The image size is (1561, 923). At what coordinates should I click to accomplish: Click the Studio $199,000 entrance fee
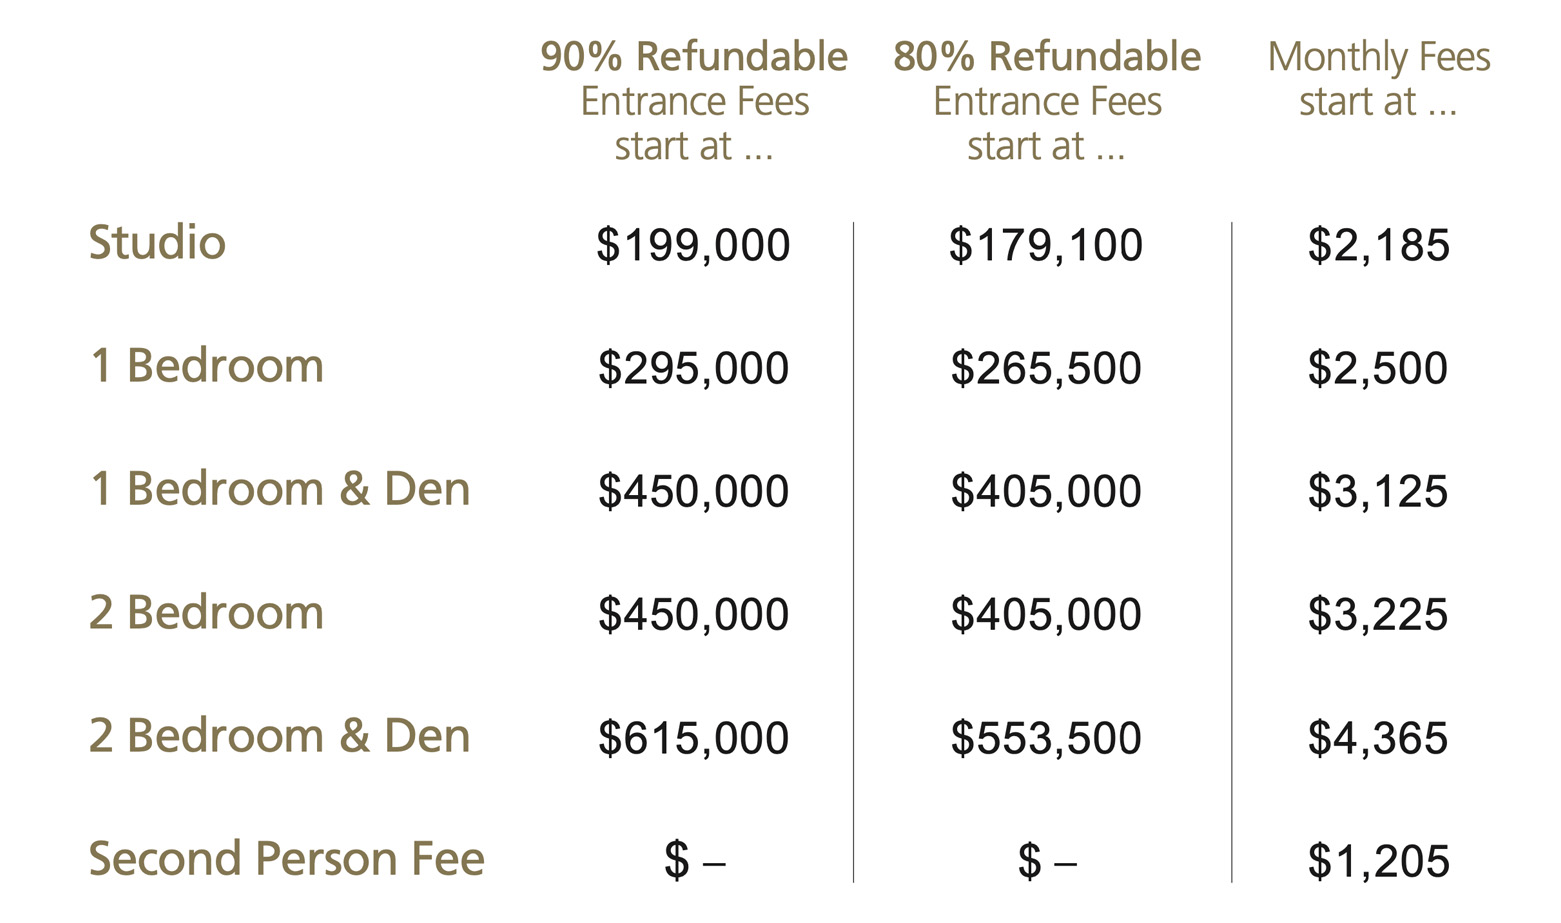tap(693, 246)
